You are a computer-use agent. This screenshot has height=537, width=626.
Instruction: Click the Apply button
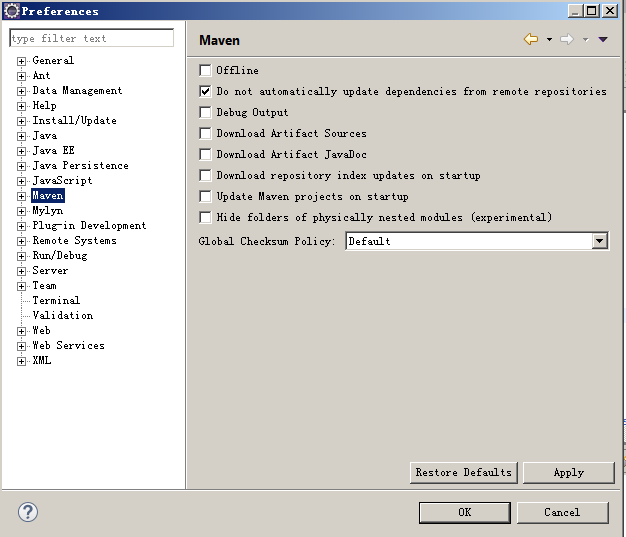[x=569, y=473]
